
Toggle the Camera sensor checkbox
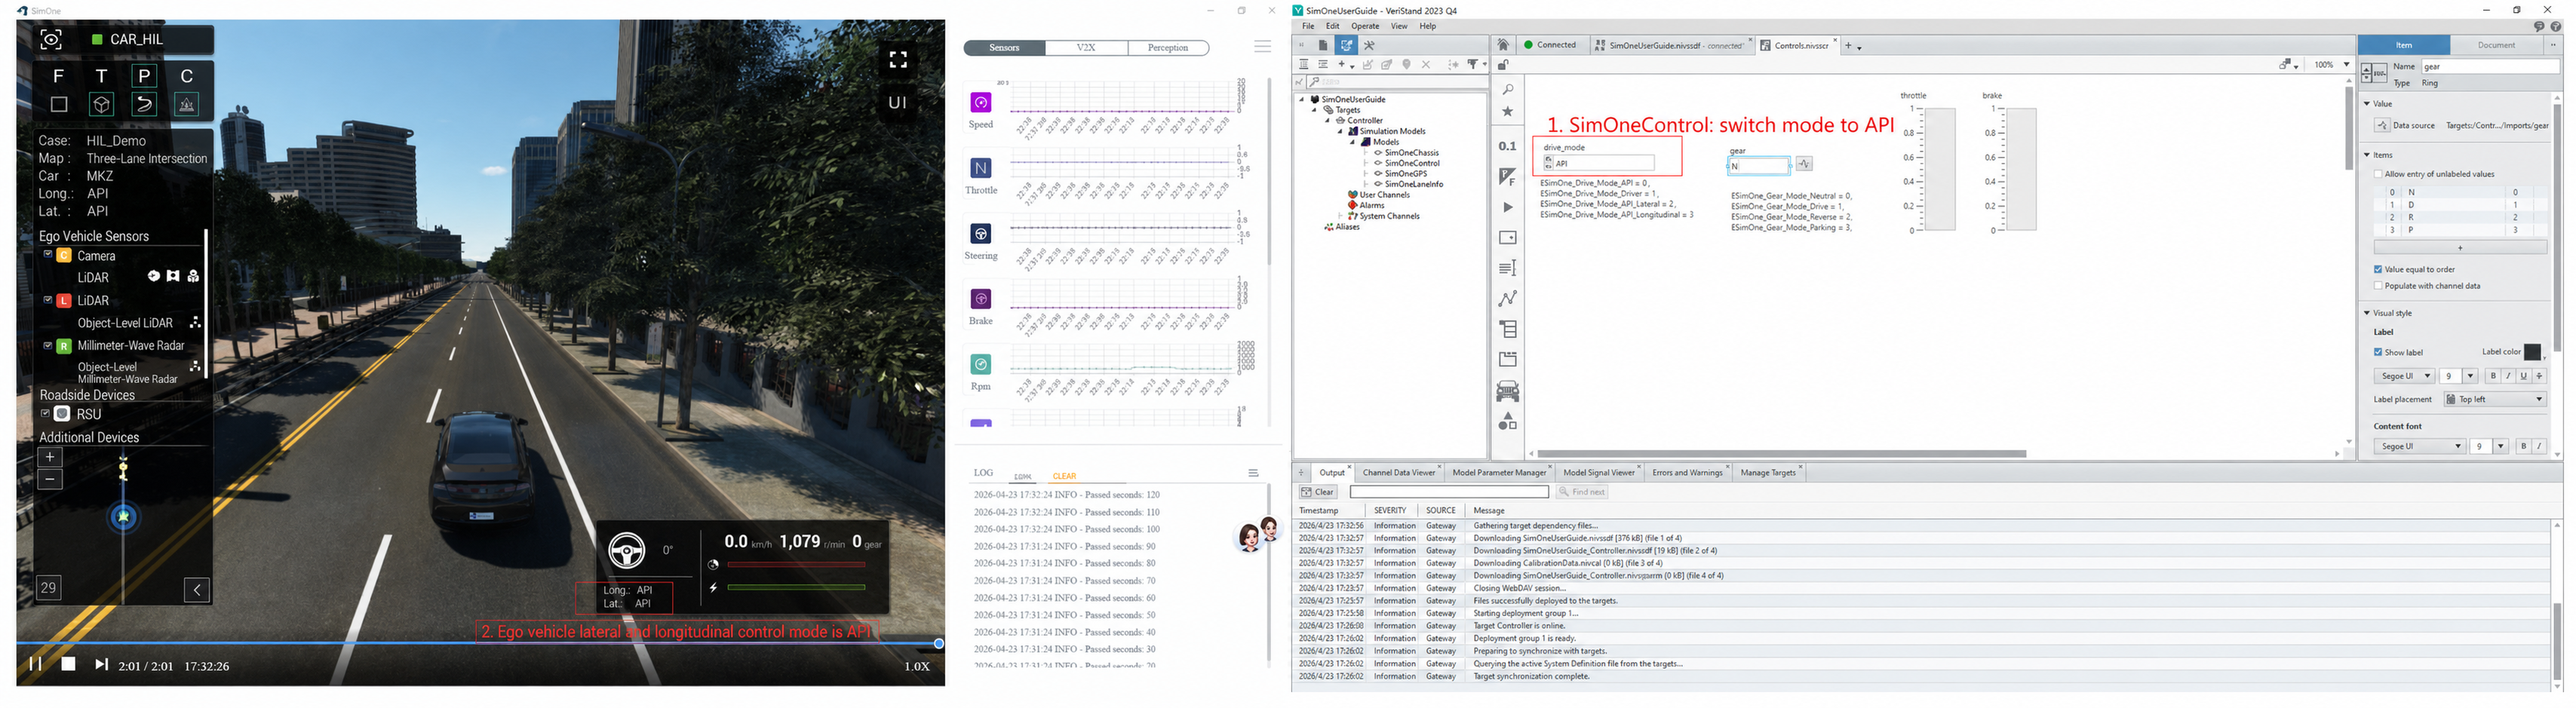[x=47, y=255]
